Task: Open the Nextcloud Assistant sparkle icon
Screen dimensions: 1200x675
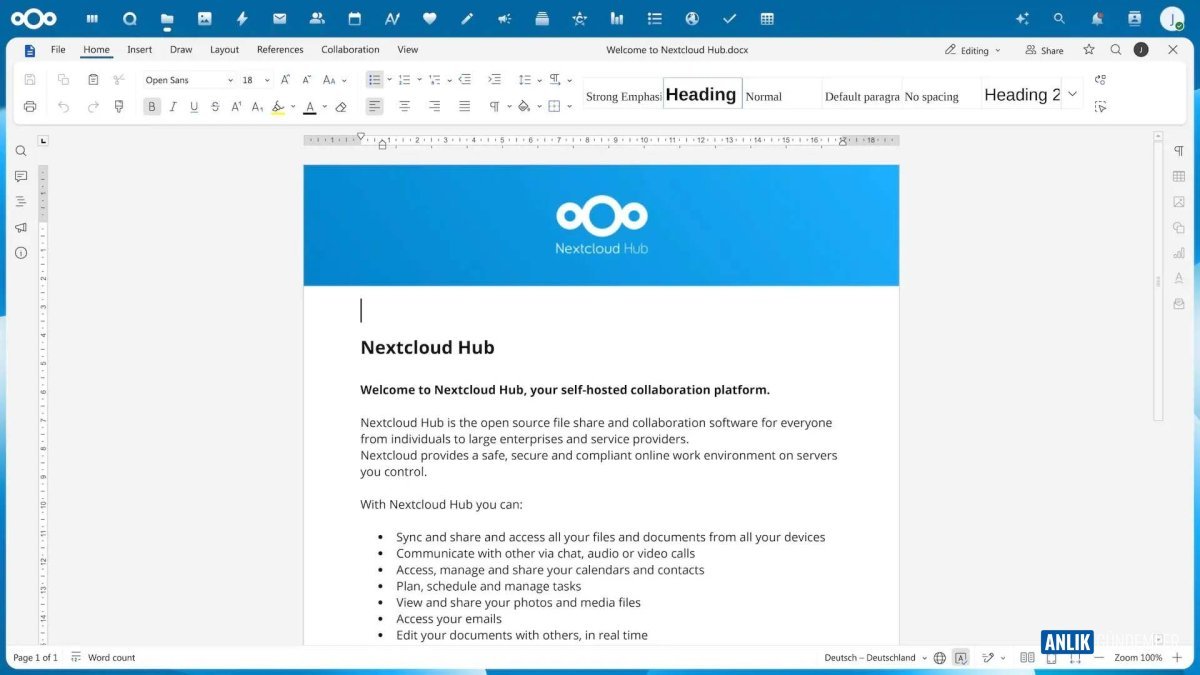Action: (x=1022, y=18)
